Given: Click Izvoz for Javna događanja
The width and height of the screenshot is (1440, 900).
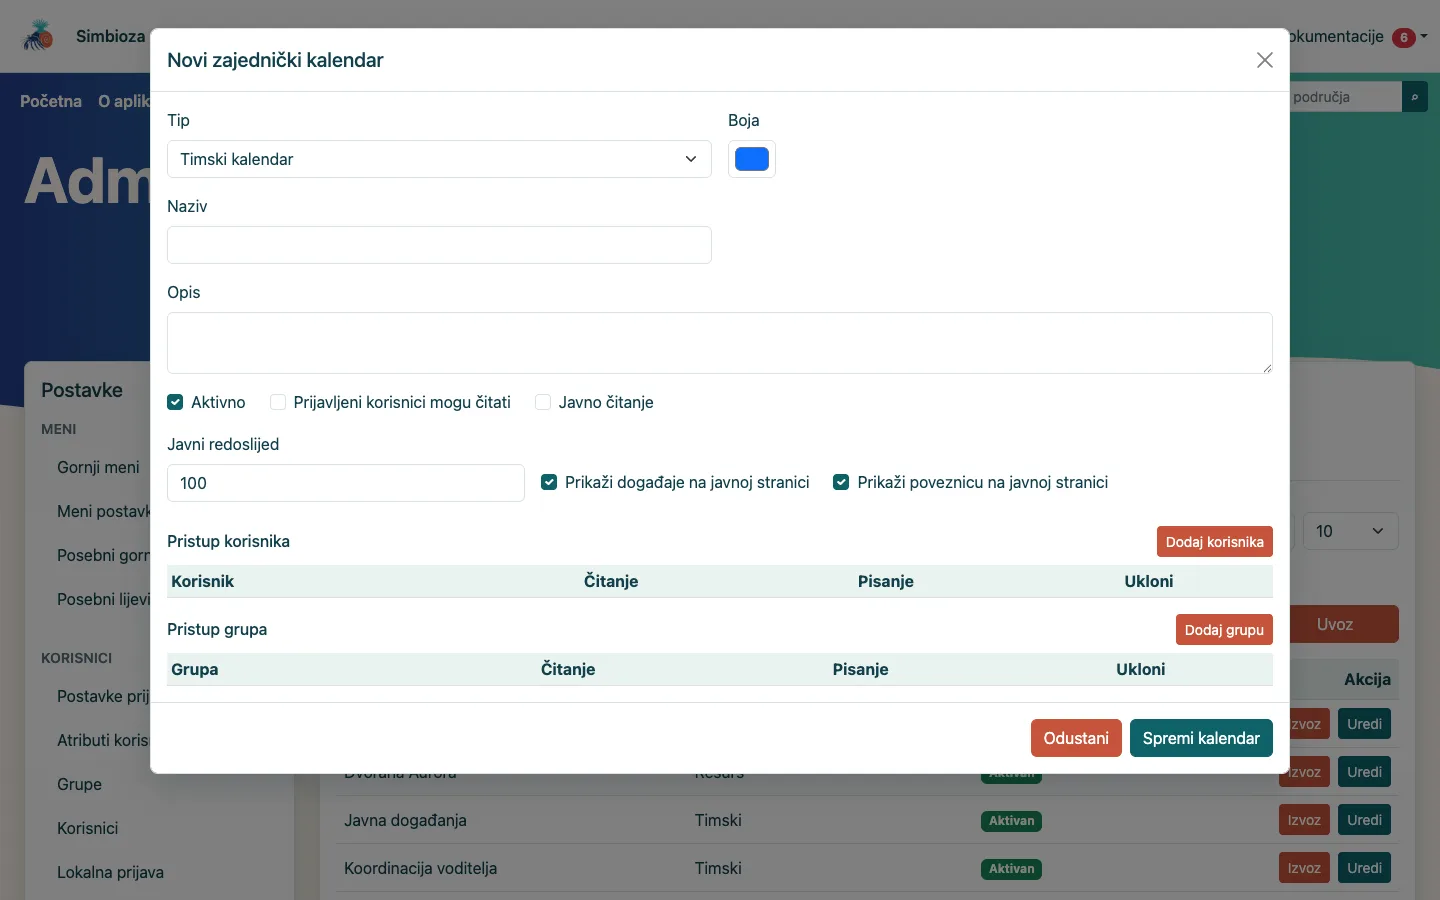Looking at the screenshot, I should click(x=1304, y=820).
